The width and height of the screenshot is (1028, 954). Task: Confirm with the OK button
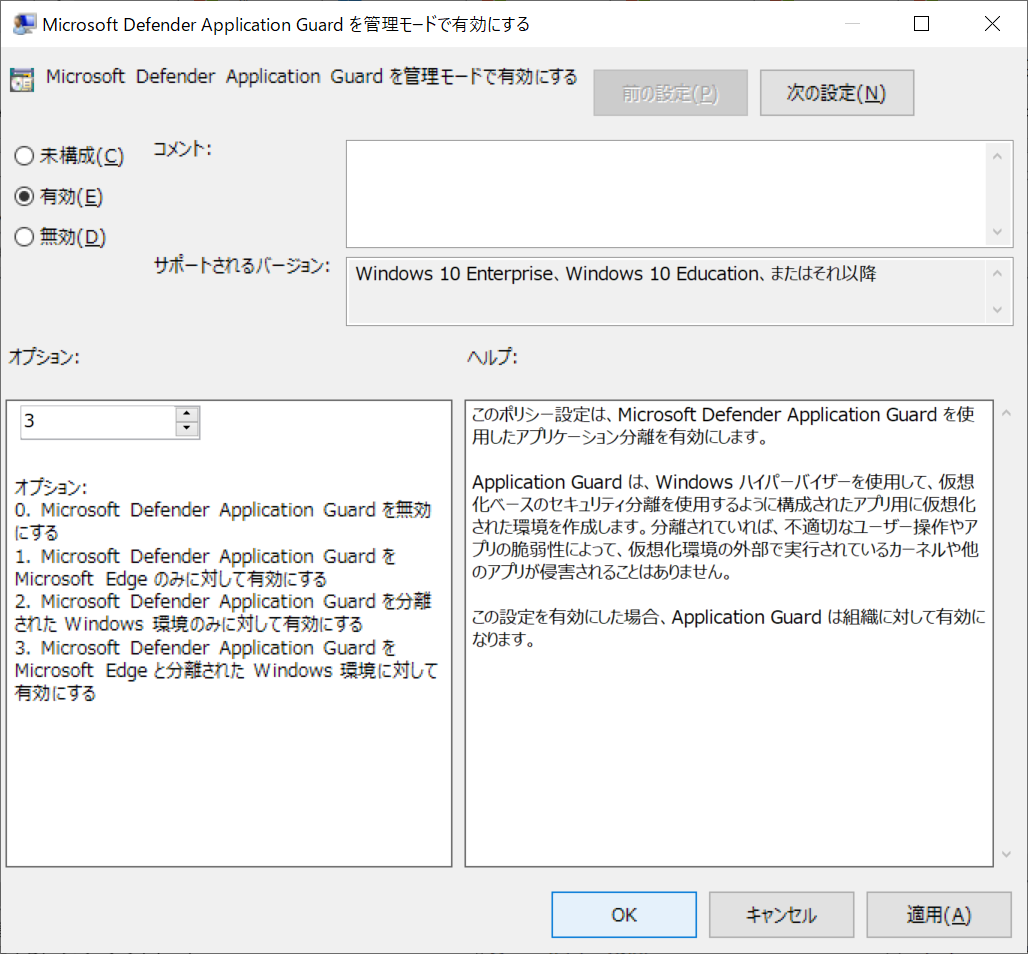(x=623, y=915)
